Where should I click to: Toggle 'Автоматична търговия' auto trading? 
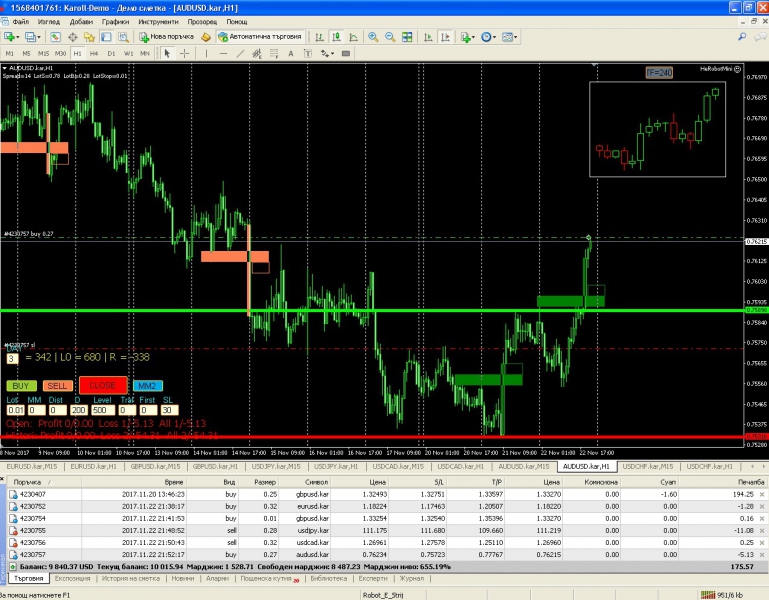[260, 37]
